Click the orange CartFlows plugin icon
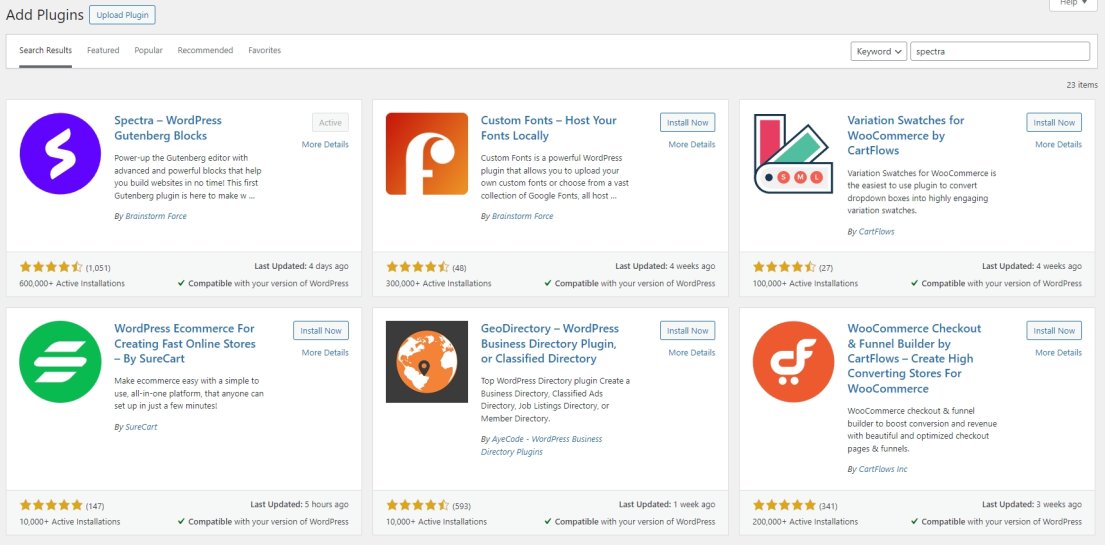Viewport: 1105px width, 545px height. click(794, 361)
